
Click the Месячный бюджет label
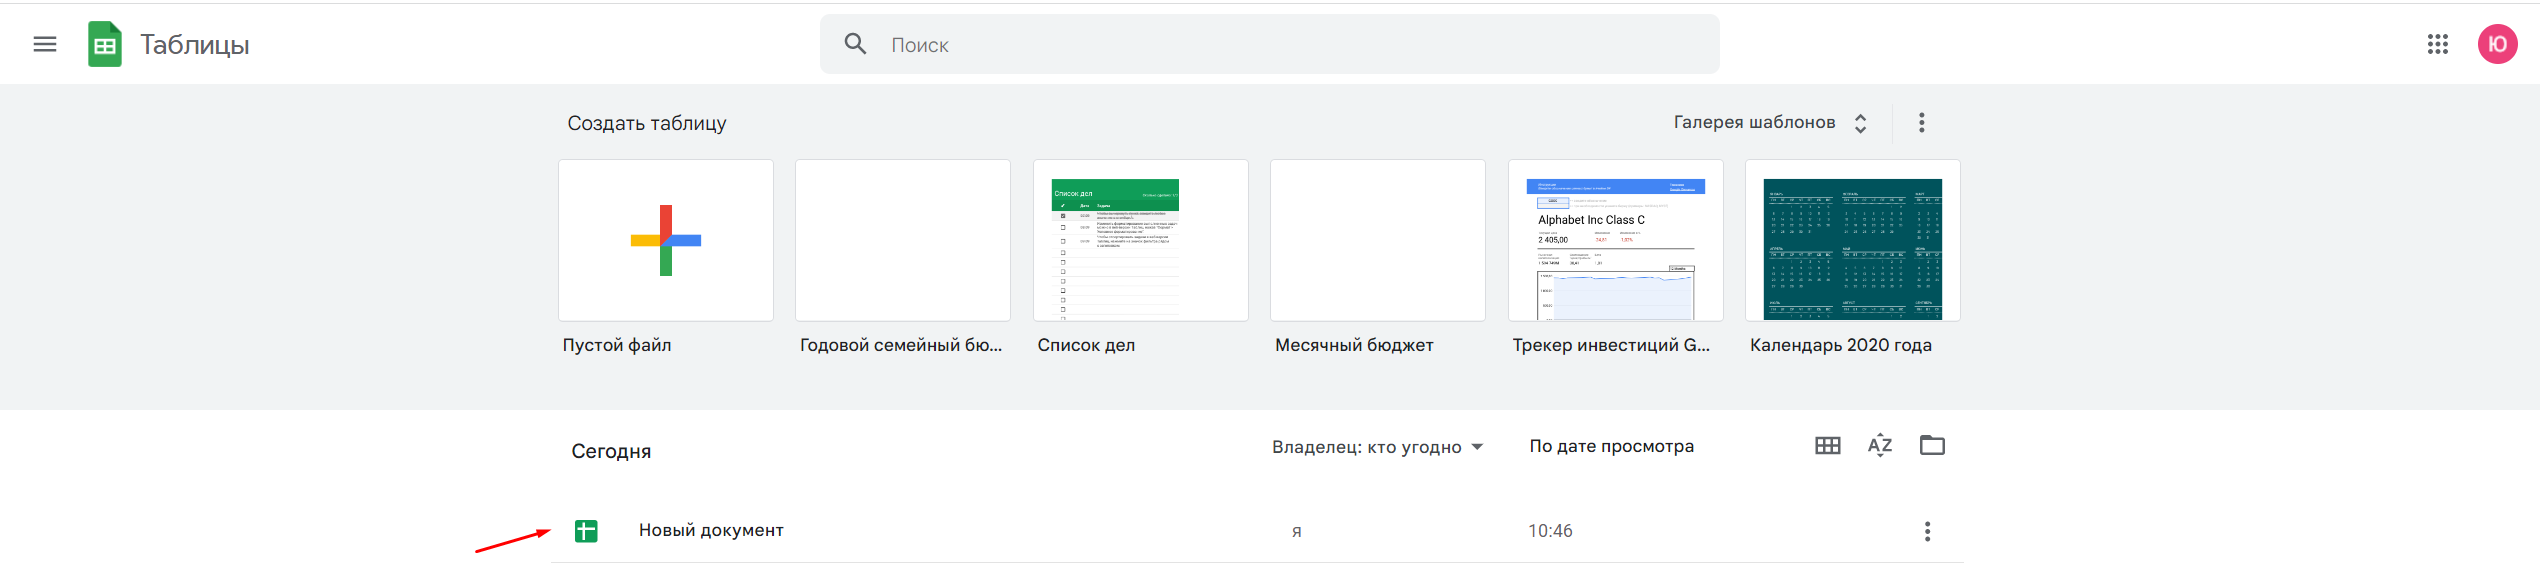(x=1354, y=345)
